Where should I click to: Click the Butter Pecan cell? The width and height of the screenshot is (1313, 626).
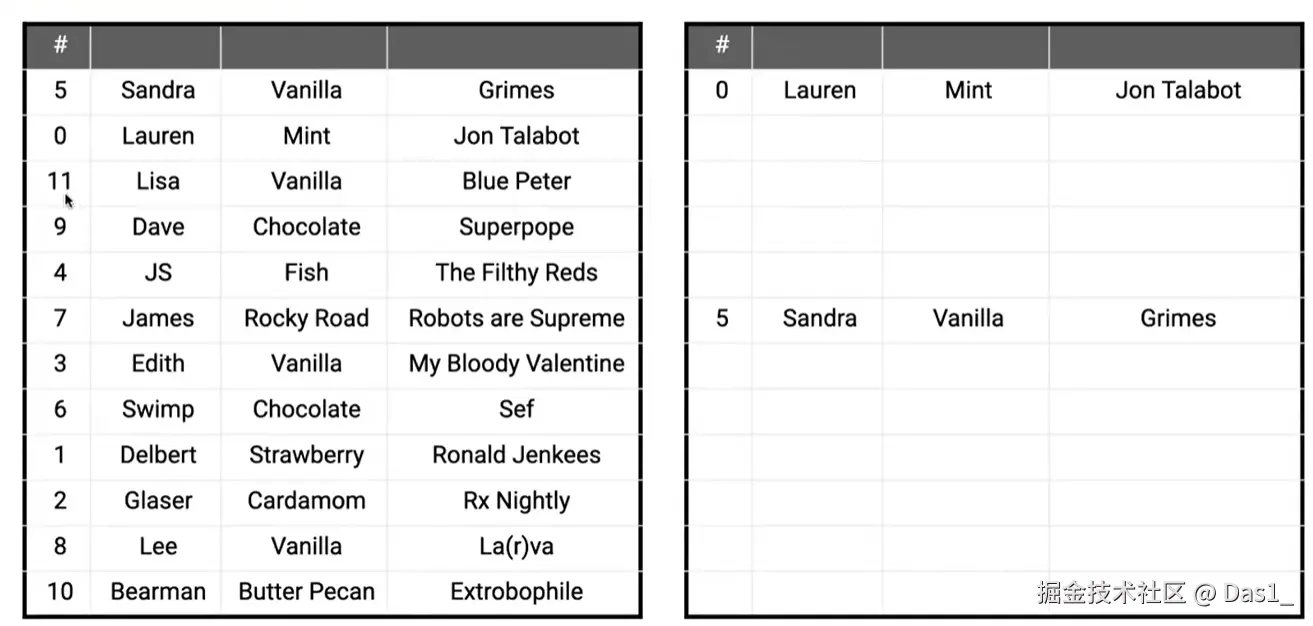(306, 592)
